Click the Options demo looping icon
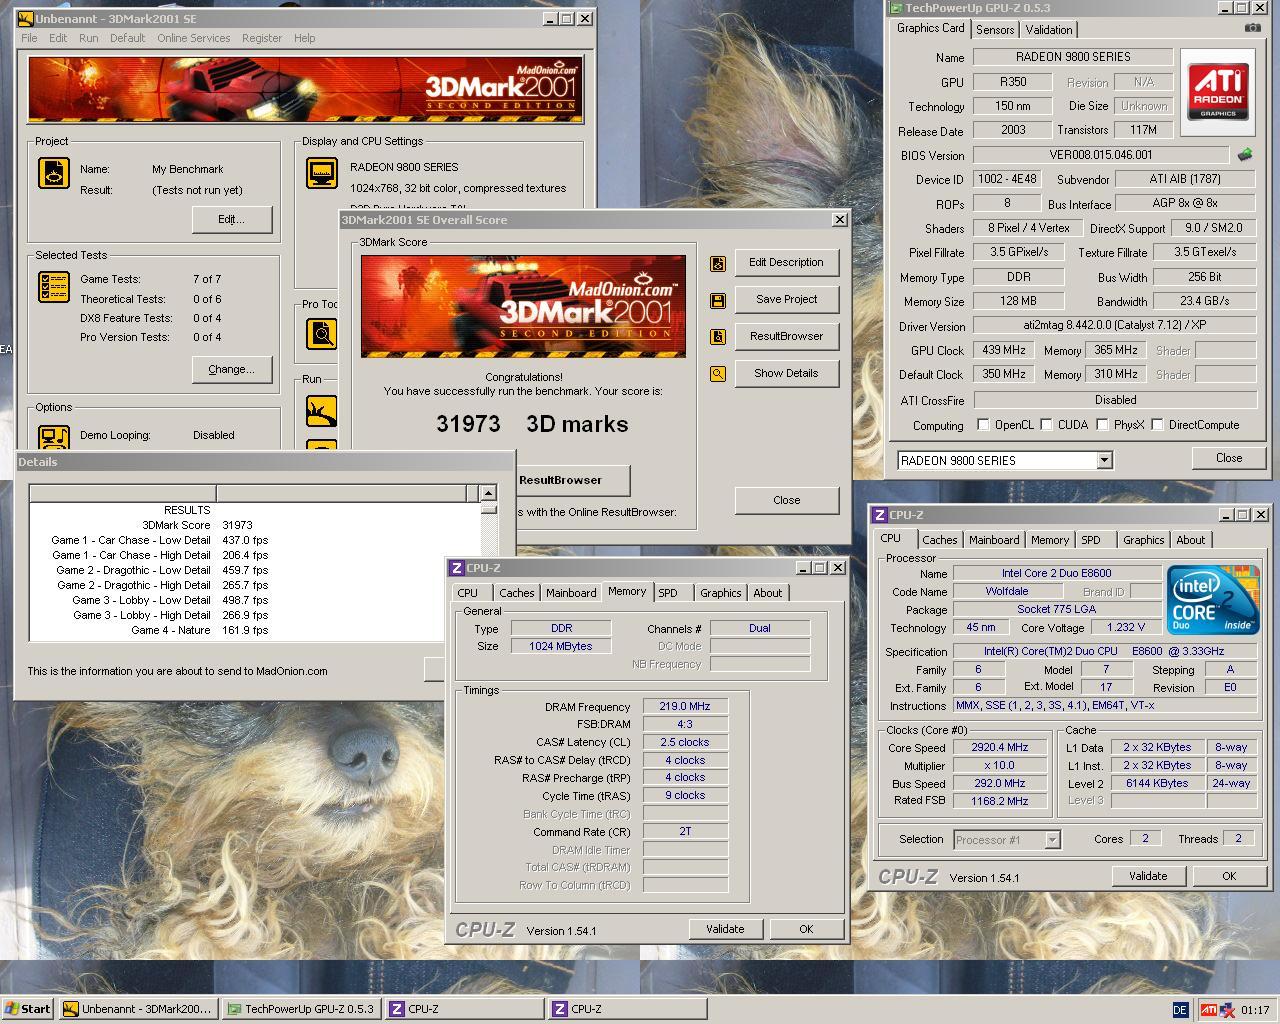This screenshot has width=1280, height=1024. 53,438
